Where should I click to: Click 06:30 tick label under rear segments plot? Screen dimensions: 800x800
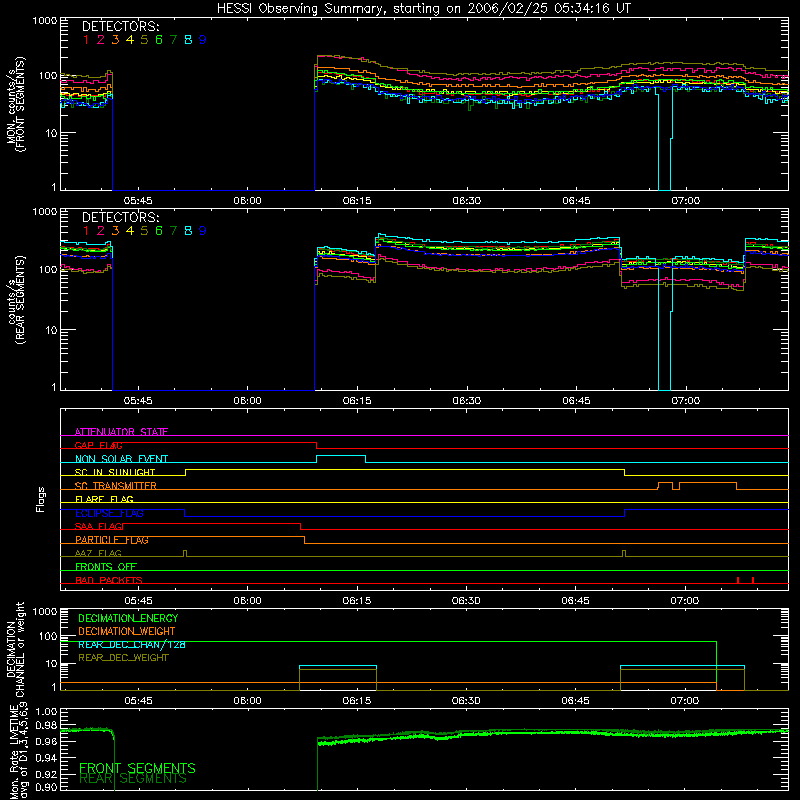pos(466,401)
